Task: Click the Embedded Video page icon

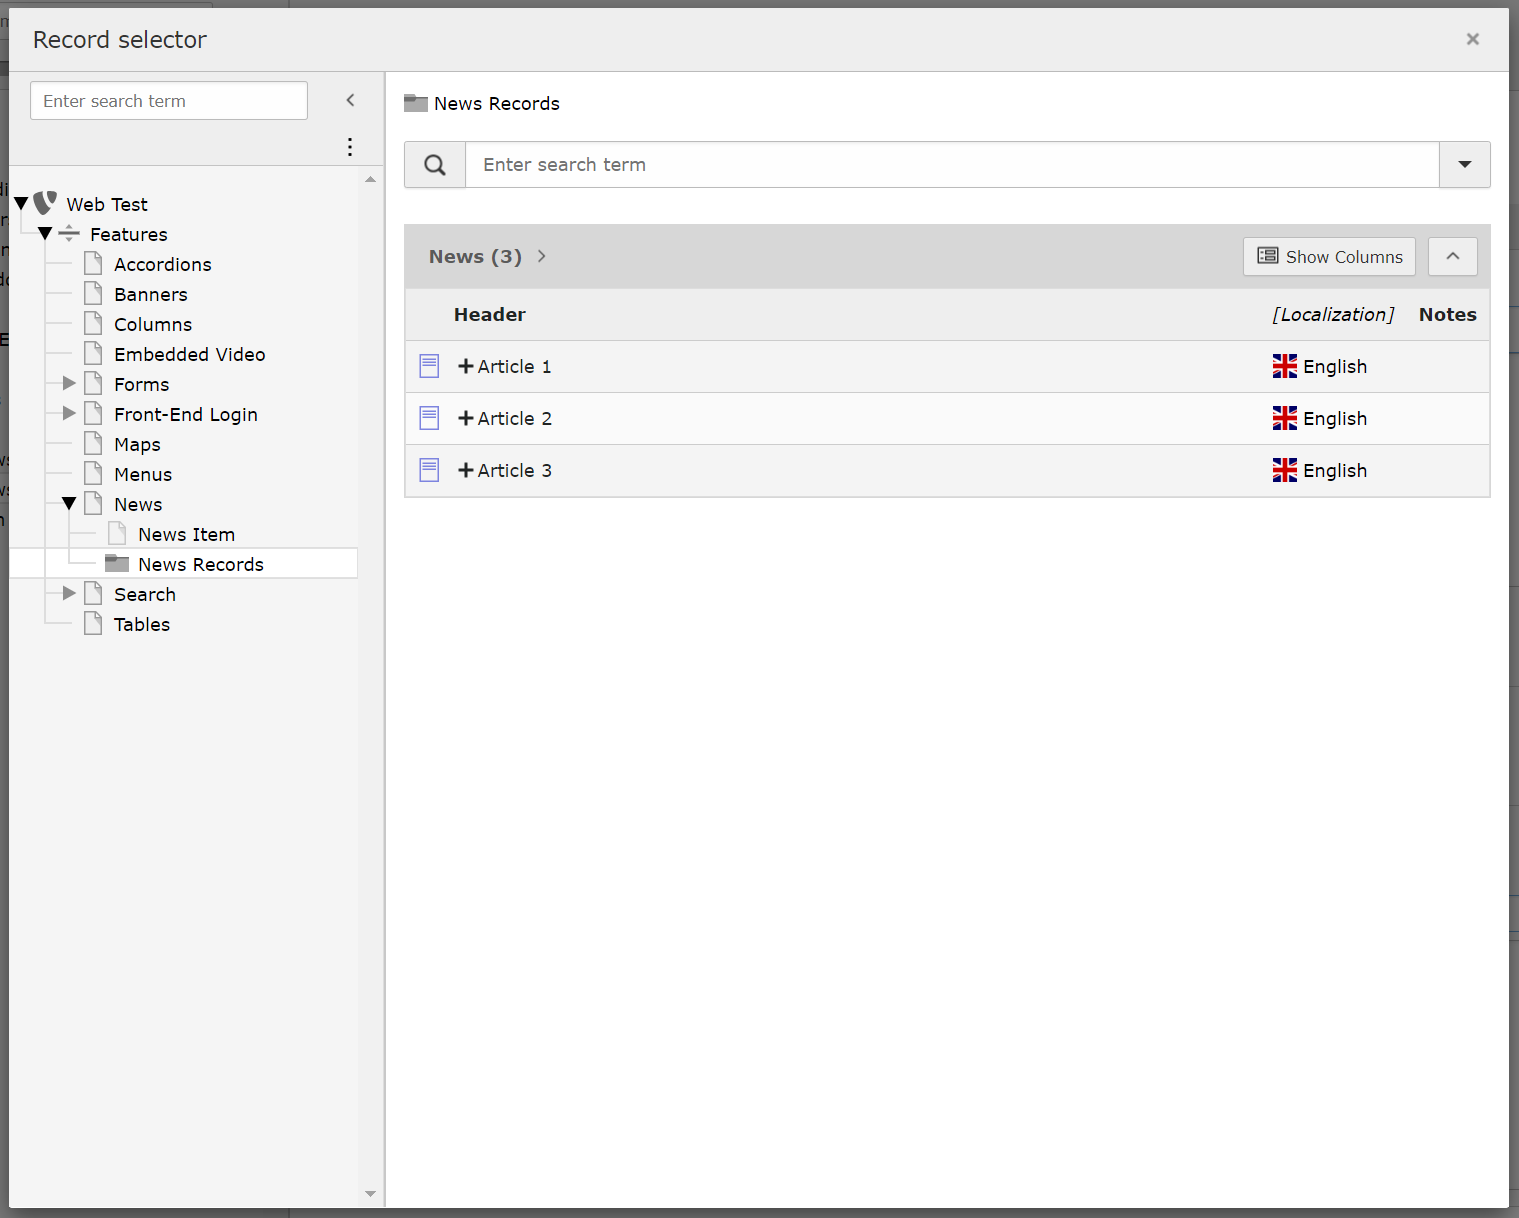Action: click(93, 354)
